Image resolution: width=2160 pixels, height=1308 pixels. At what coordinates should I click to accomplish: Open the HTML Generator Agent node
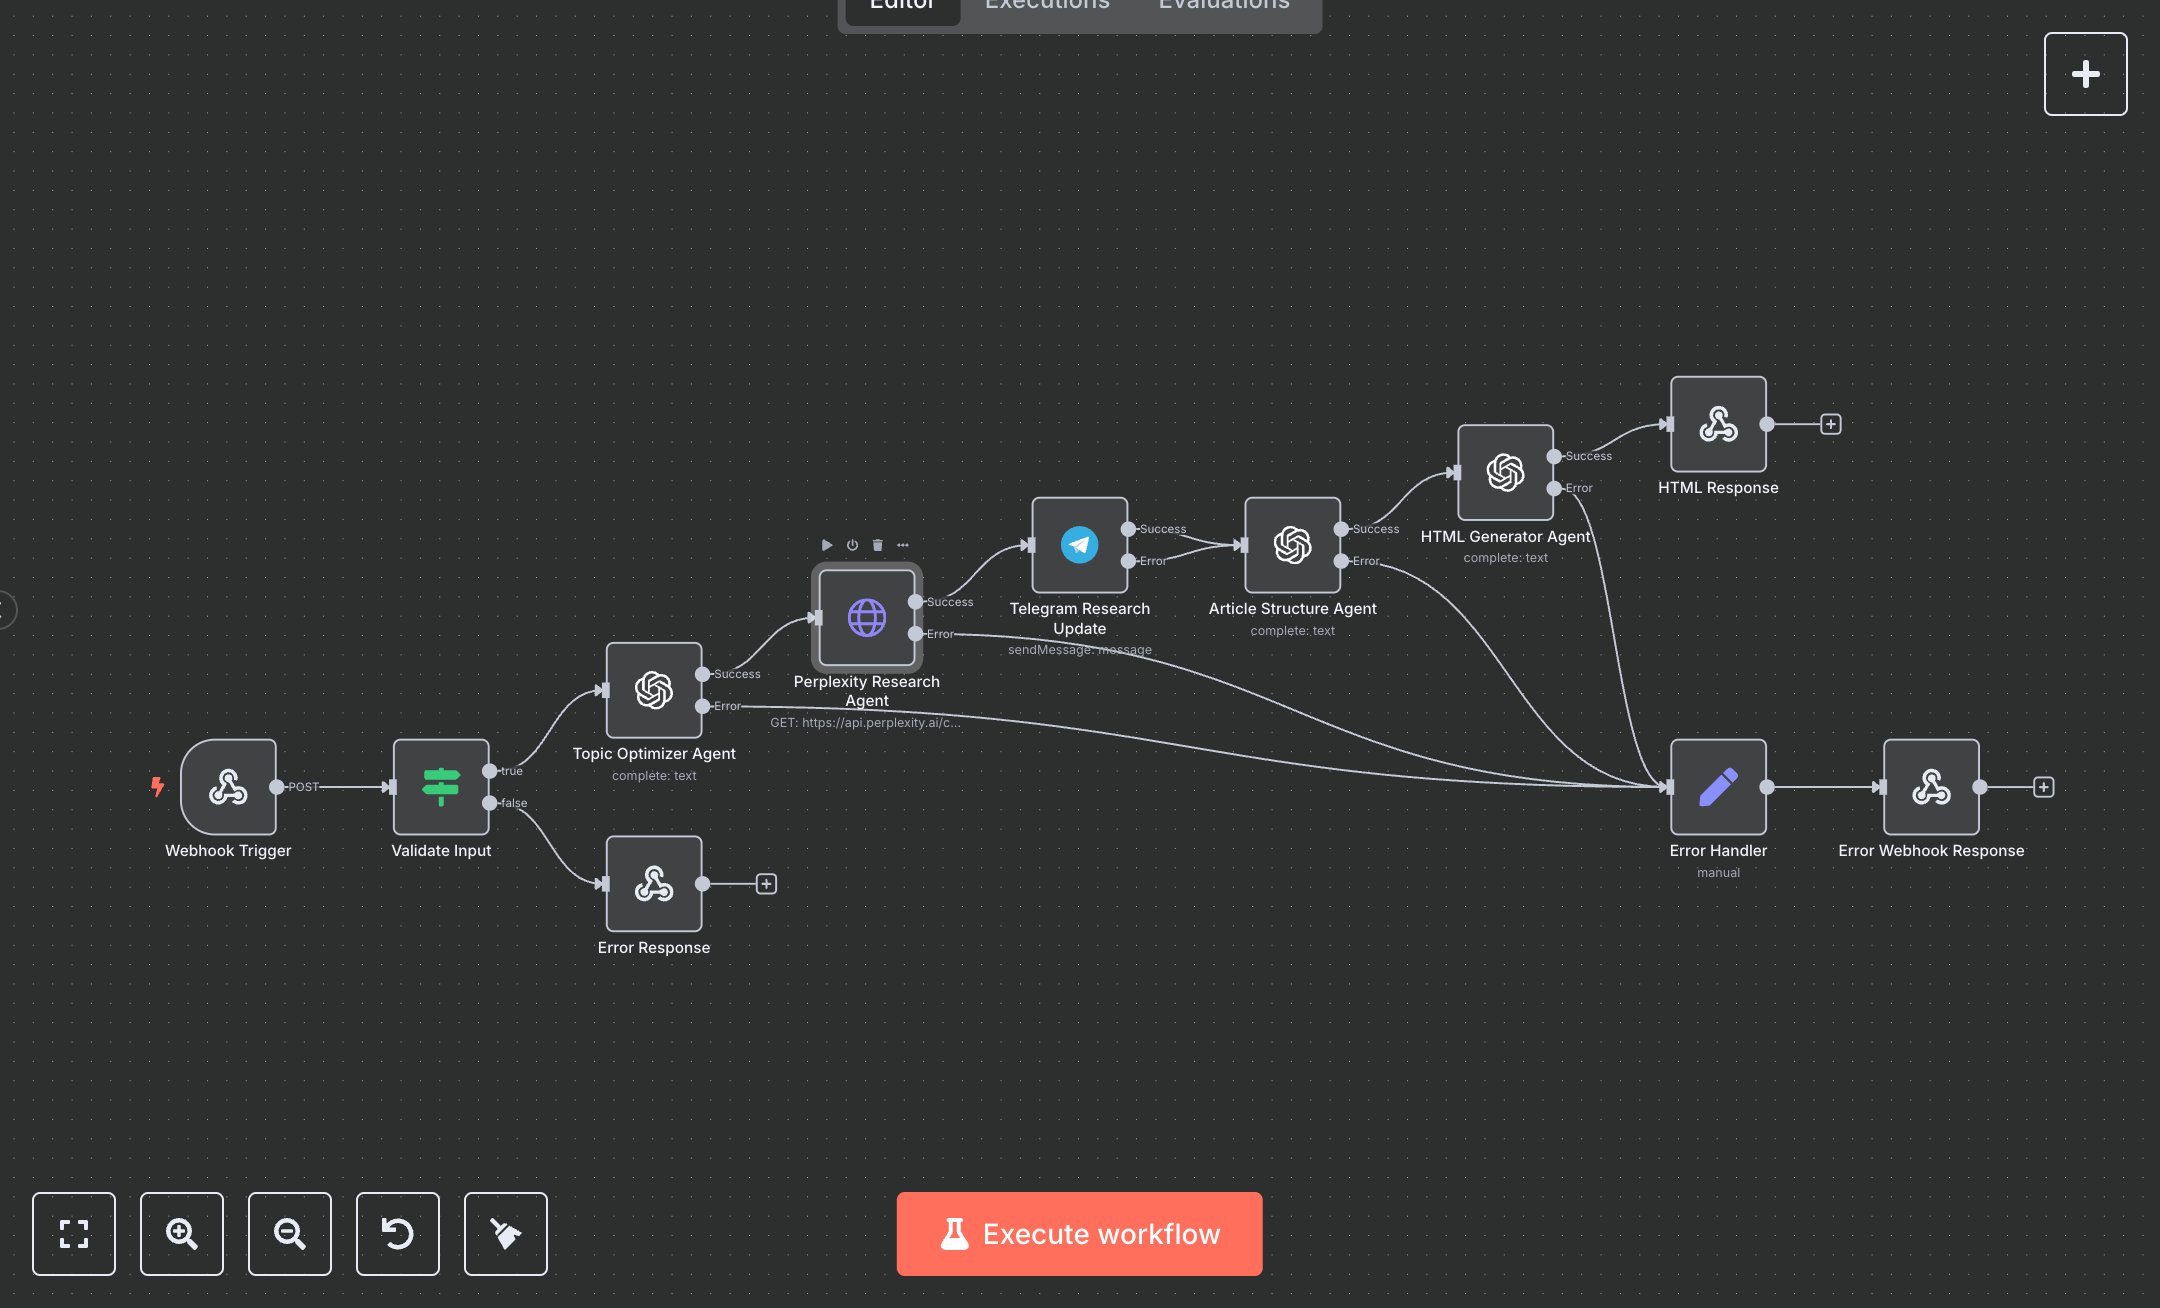pos(1505,474)
